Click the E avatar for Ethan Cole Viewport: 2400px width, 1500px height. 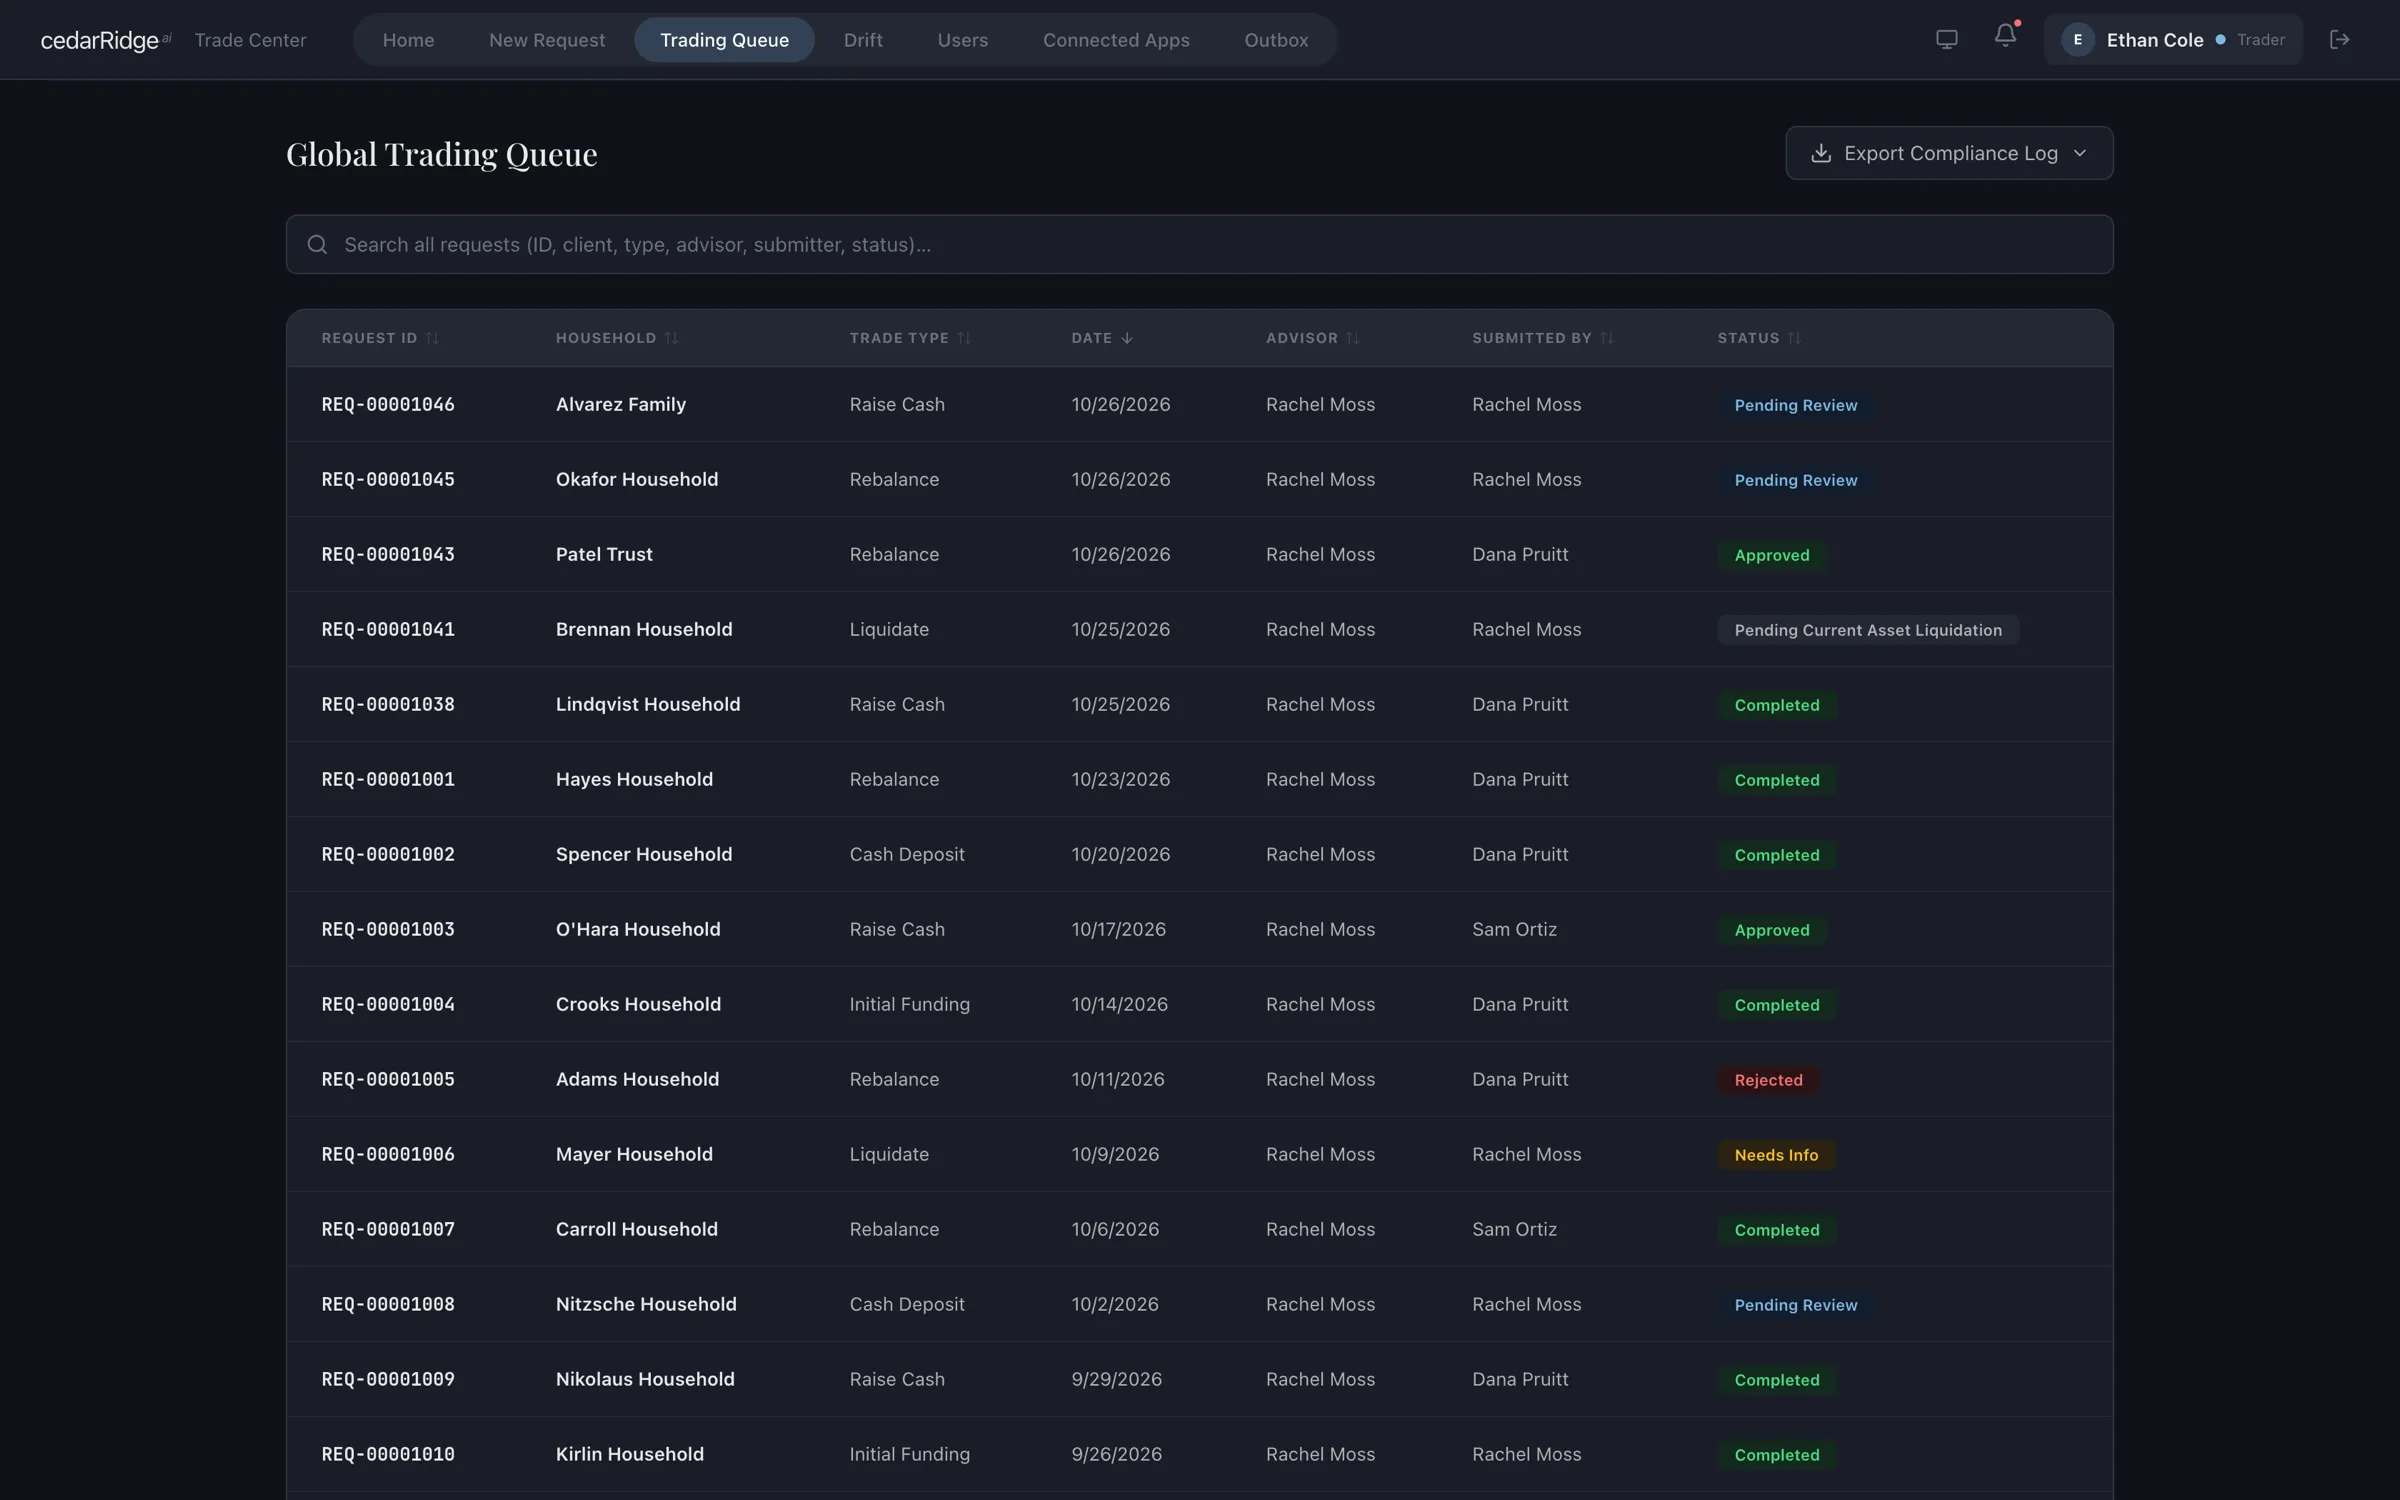pyautogui.click(x=2078, y=39)
